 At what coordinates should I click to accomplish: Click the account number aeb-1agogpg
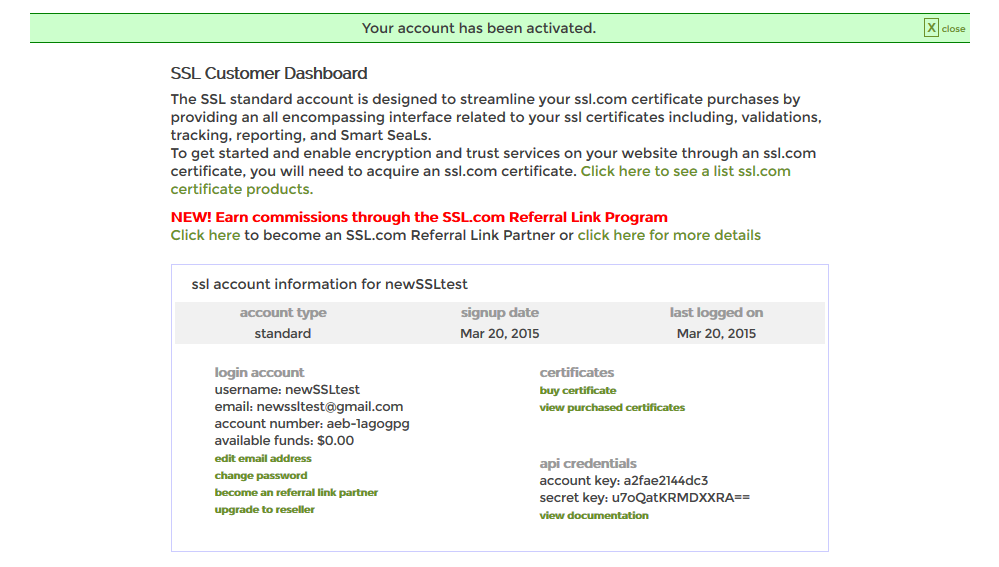point(368,424)
